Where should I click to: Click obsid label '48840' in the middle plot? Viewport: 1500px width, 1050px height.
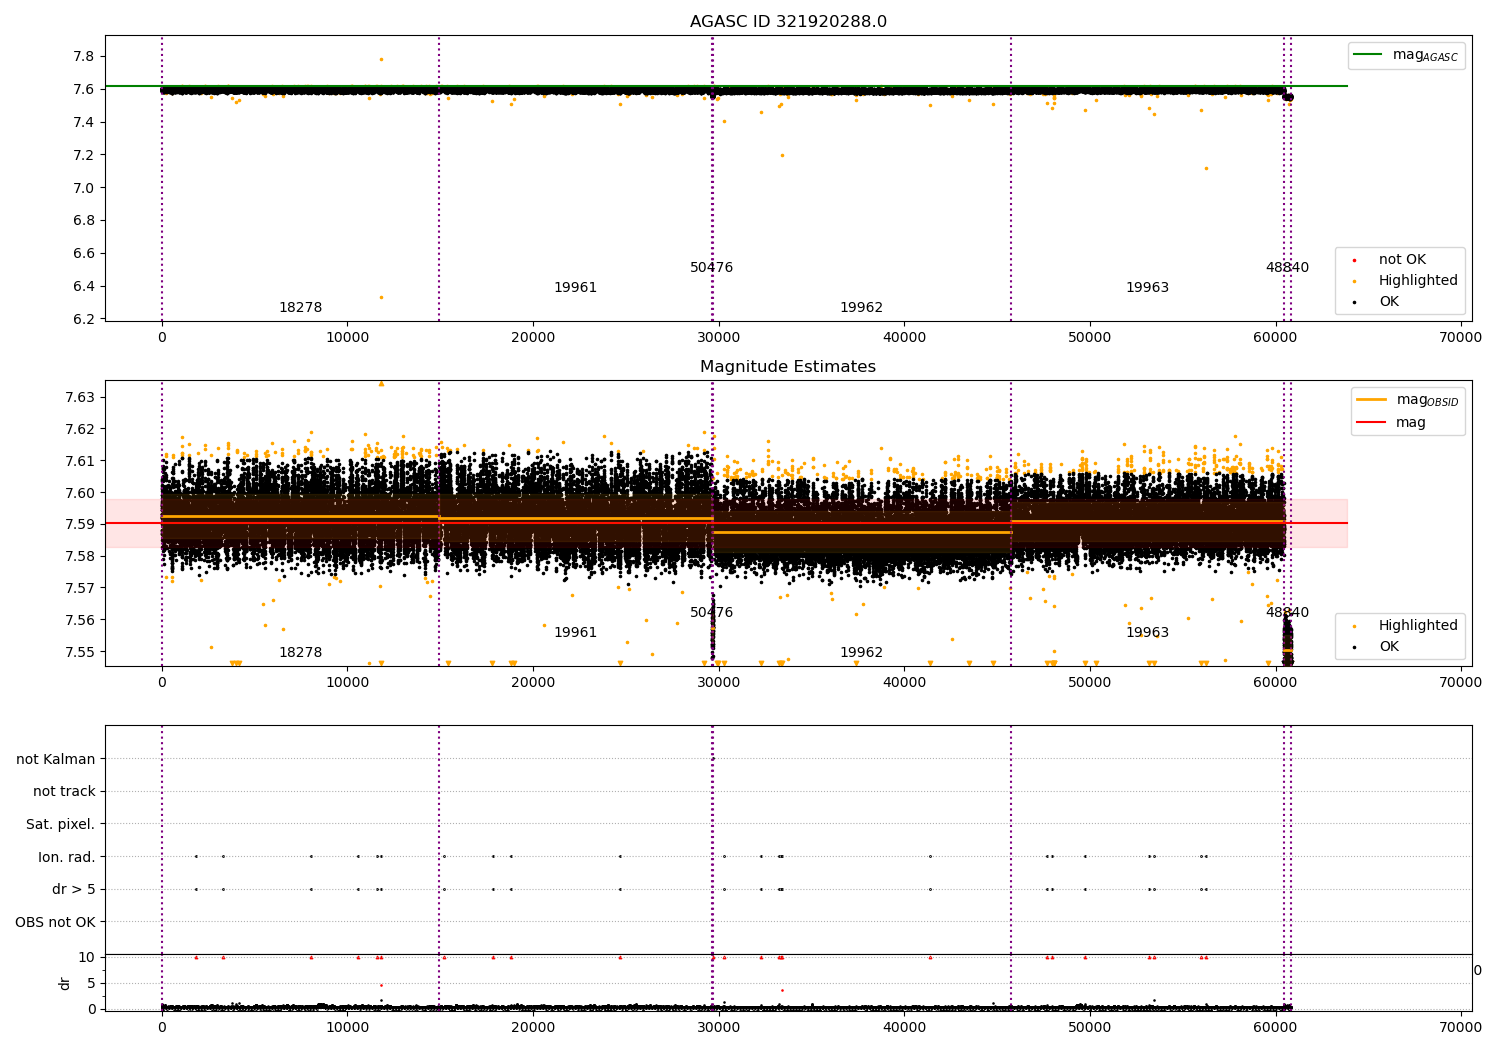pos(1287,613)
